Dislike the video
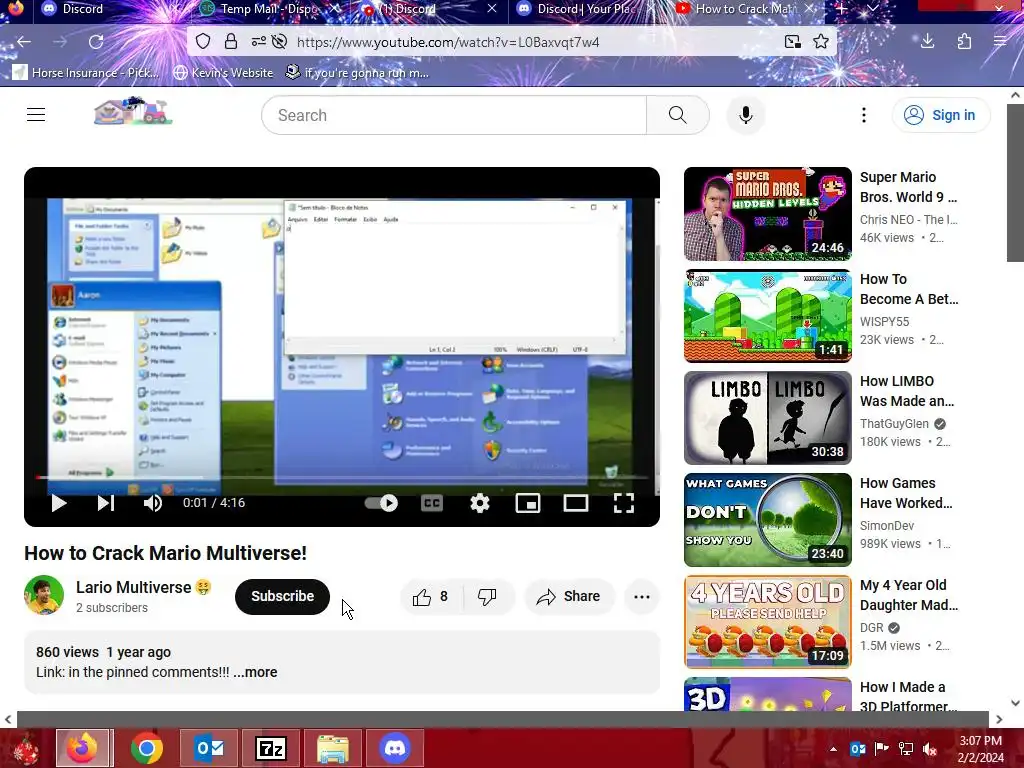 click(488, 597)
